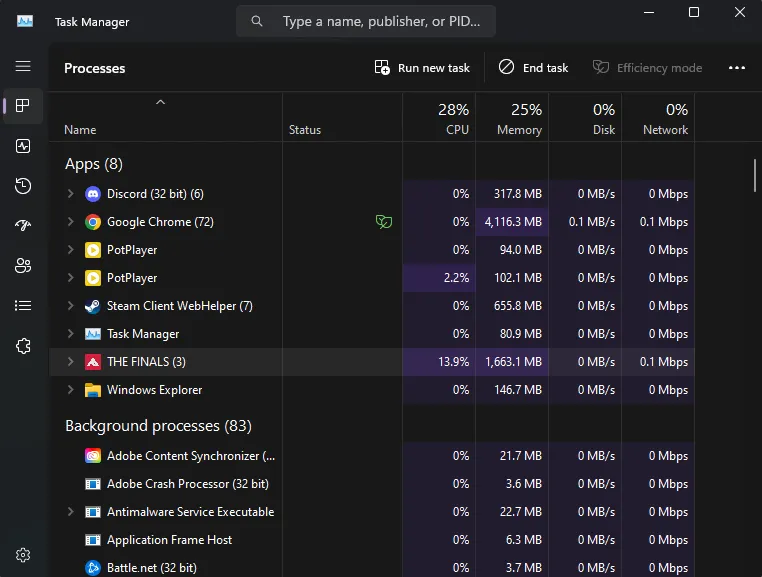Open Task Manager settings gear
This screenshot has height=577, width=762.
coord(23,555)
